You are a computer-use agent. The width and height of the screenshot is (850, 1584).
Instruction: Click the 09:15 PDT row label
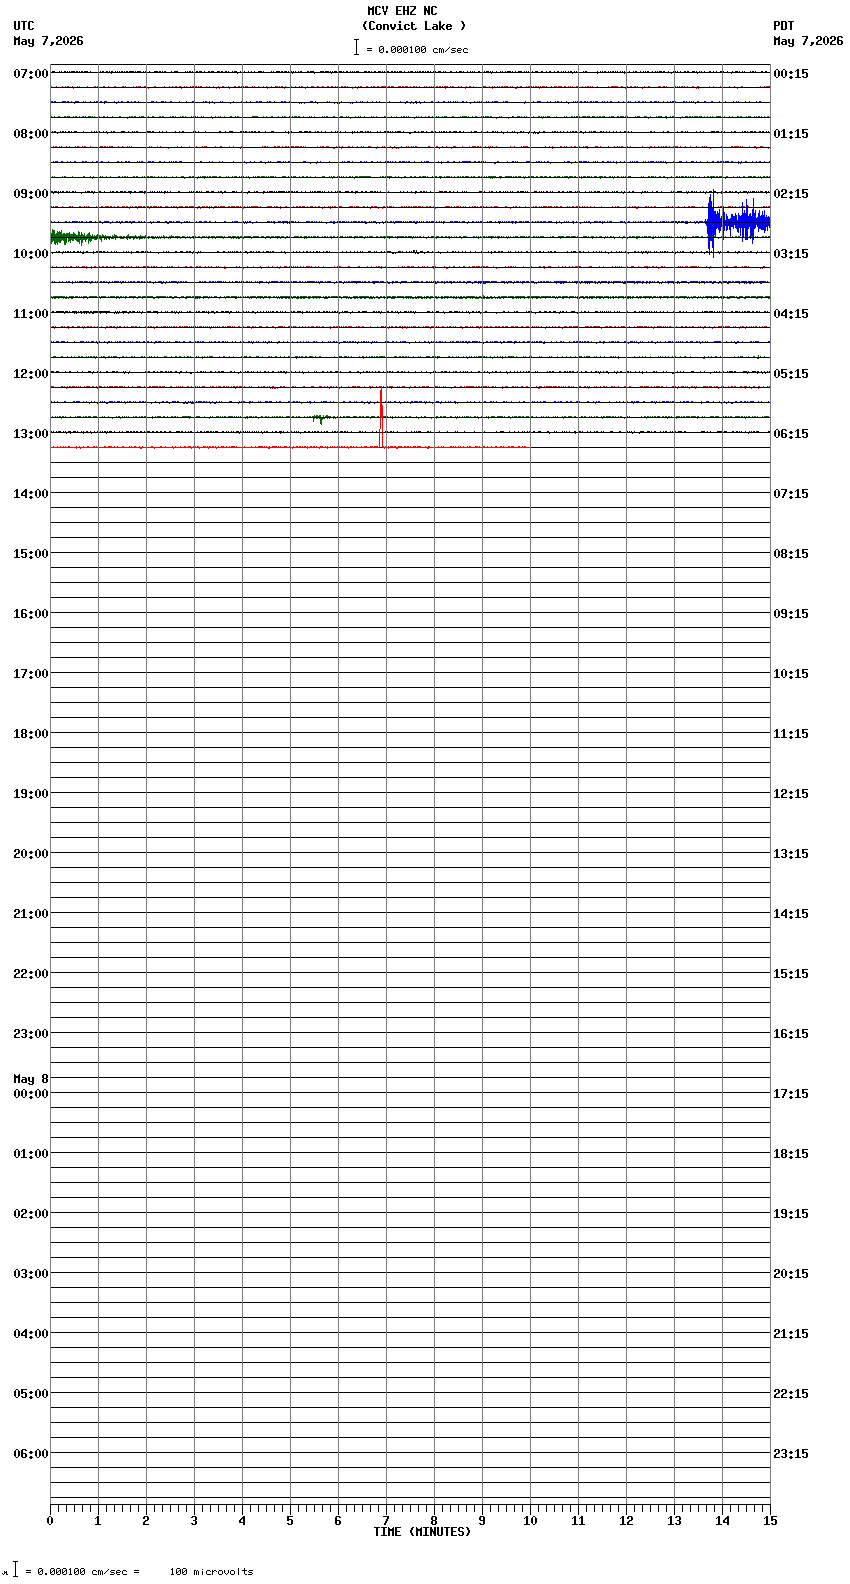click(x=791, y=614)
